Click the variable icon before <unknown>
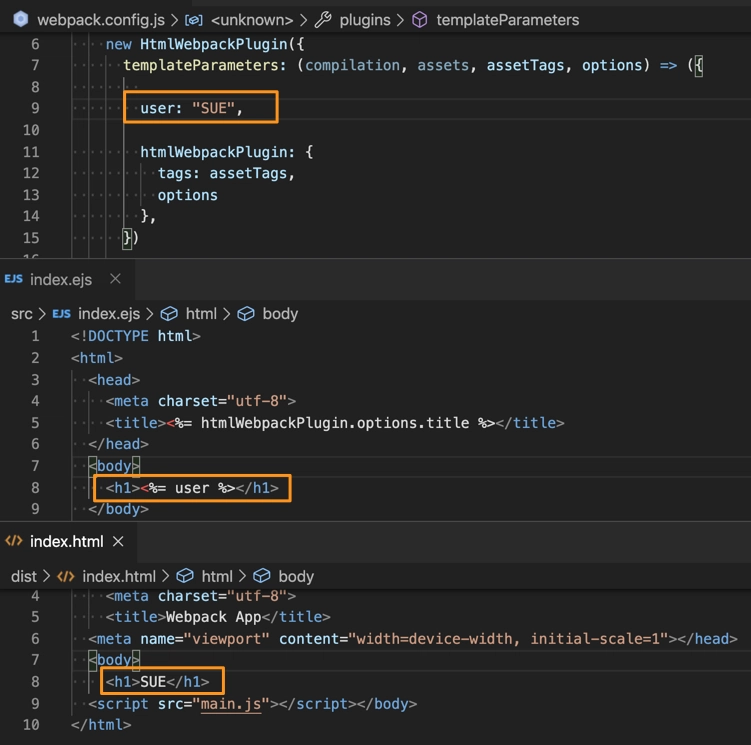 194,20
